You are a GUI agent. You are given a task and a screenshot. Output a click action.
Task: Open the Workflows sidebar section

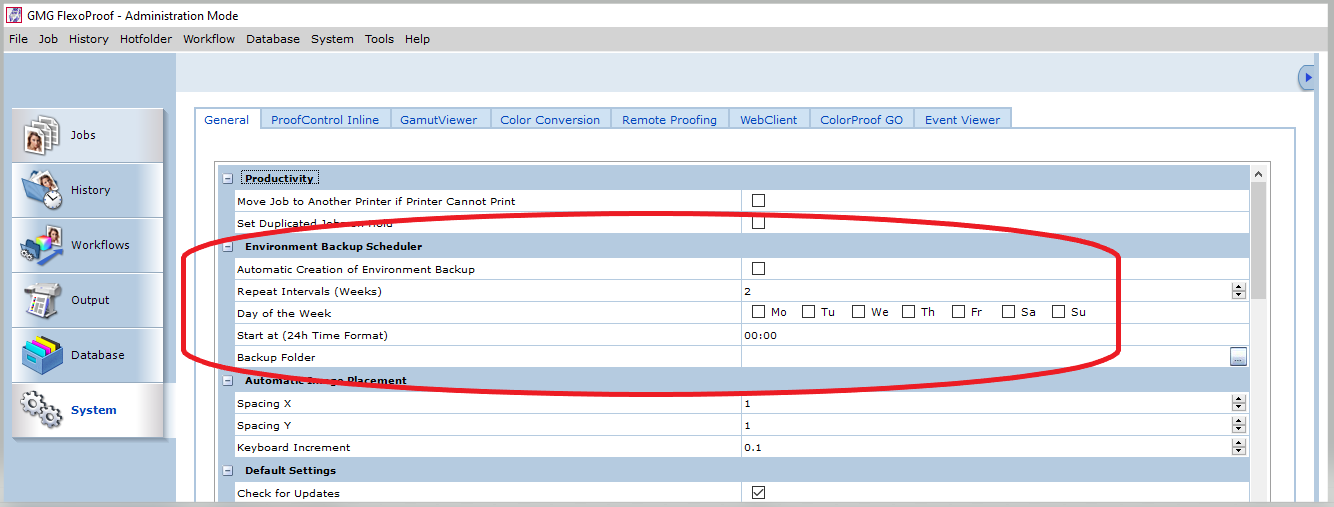pyautogui.click(x=88, y=245)
